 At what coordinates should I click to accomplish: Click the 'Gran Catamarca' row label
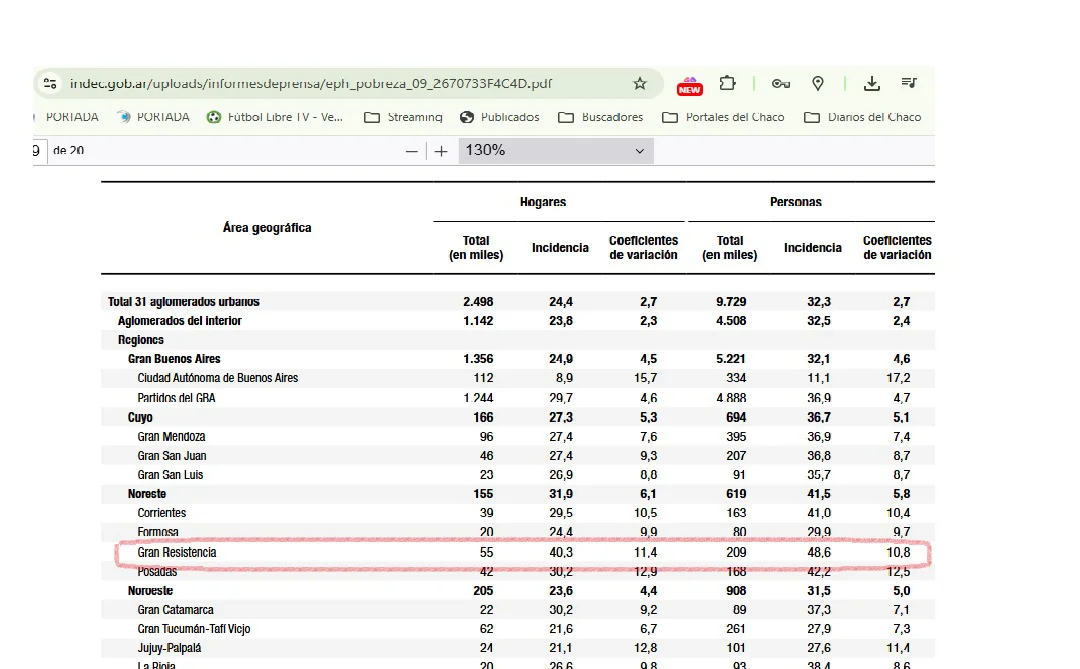click(x=175, y=610)
